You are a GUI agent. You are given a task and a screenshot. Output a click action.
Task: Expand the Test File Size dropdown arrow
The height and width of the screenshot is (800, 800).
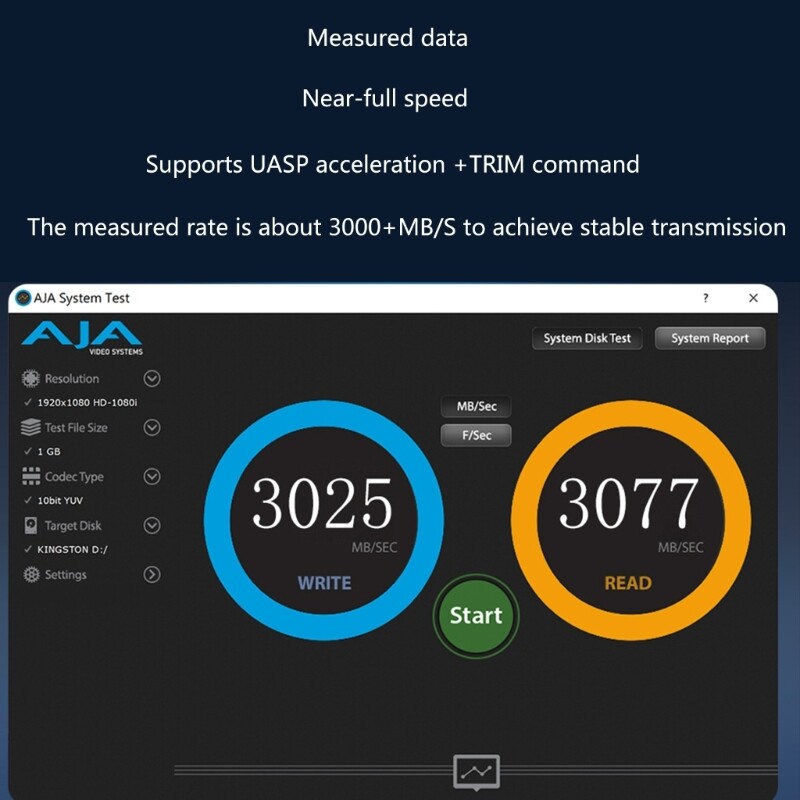(152, 428)
